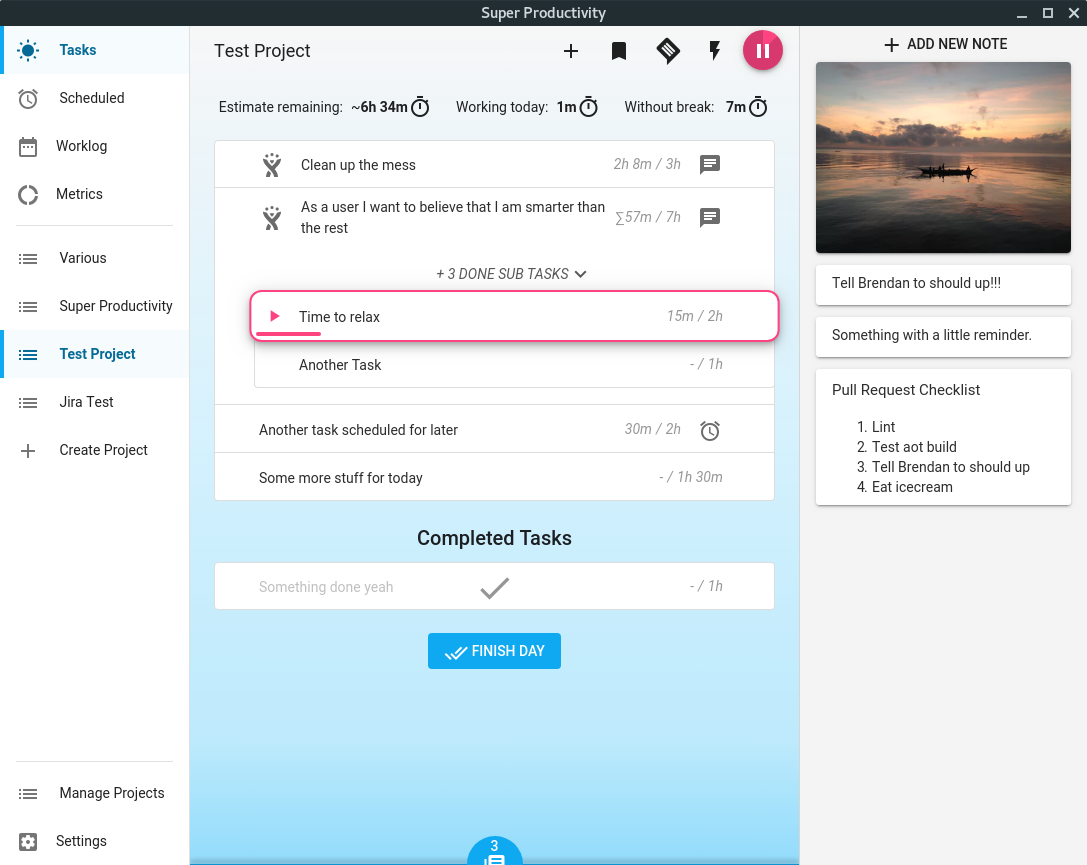Minimize the Super Productivity window
This screenshot has height=865, width=1087.
click(x=1022, y=14)
